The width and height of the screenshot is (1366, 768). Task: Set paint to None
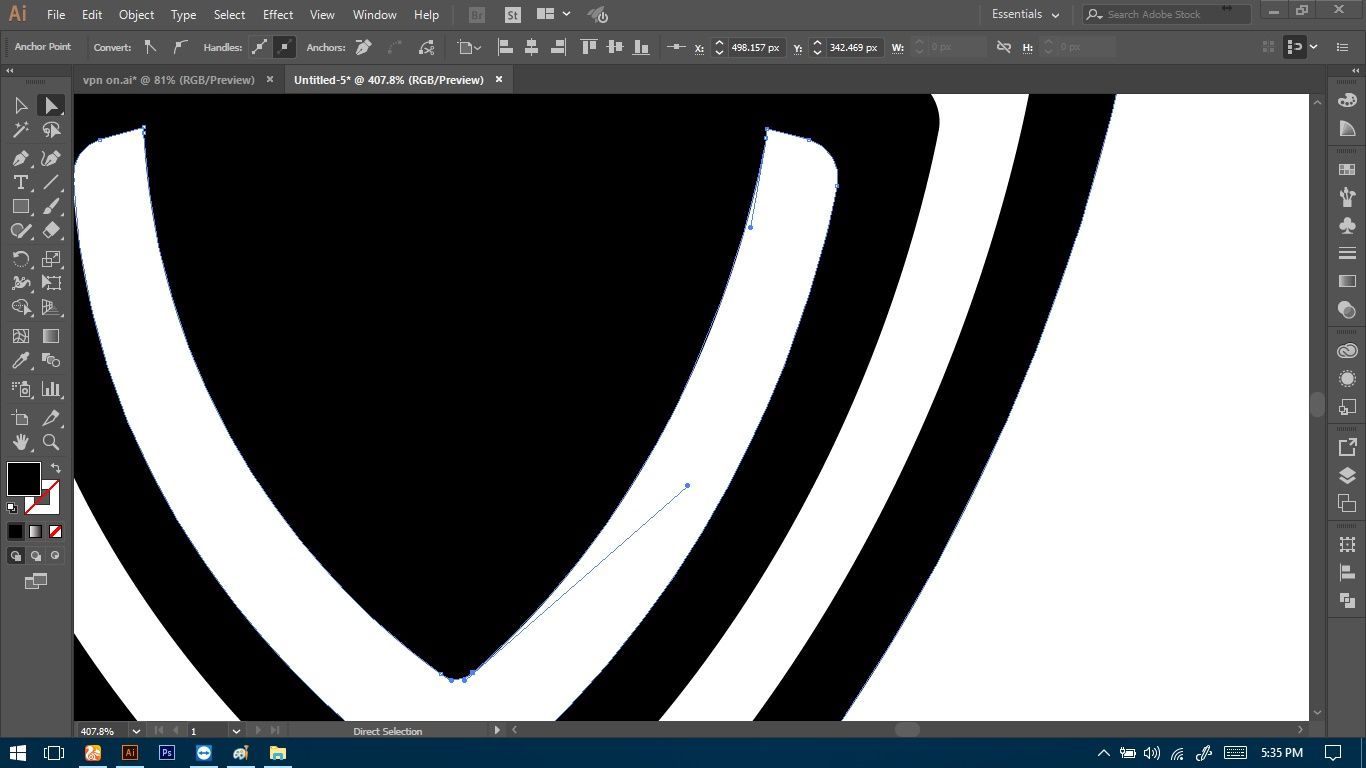pyautogui.click(x=55, y=531)
